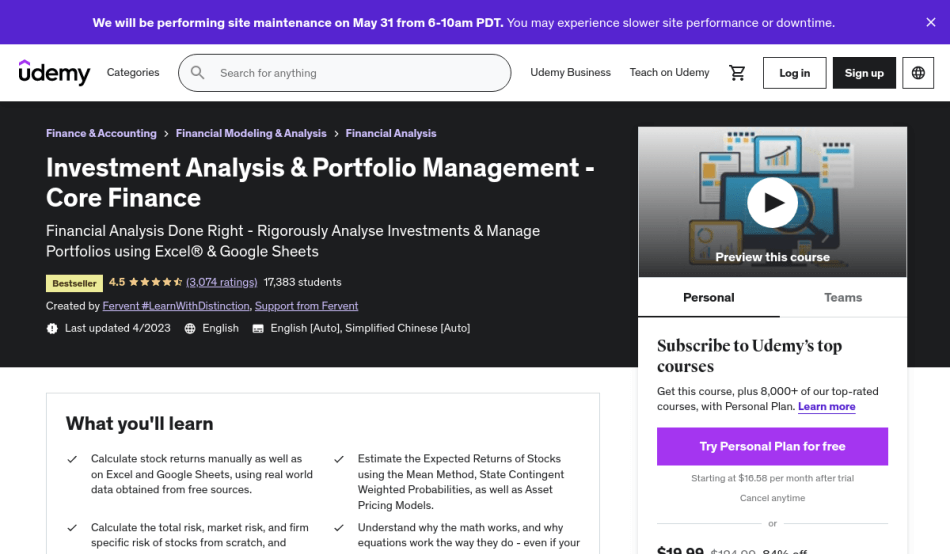Screen dimensions: 950x554
Task: Go to Financial Modeling & Analysis breadcrumb
Action: click(251, 133)
